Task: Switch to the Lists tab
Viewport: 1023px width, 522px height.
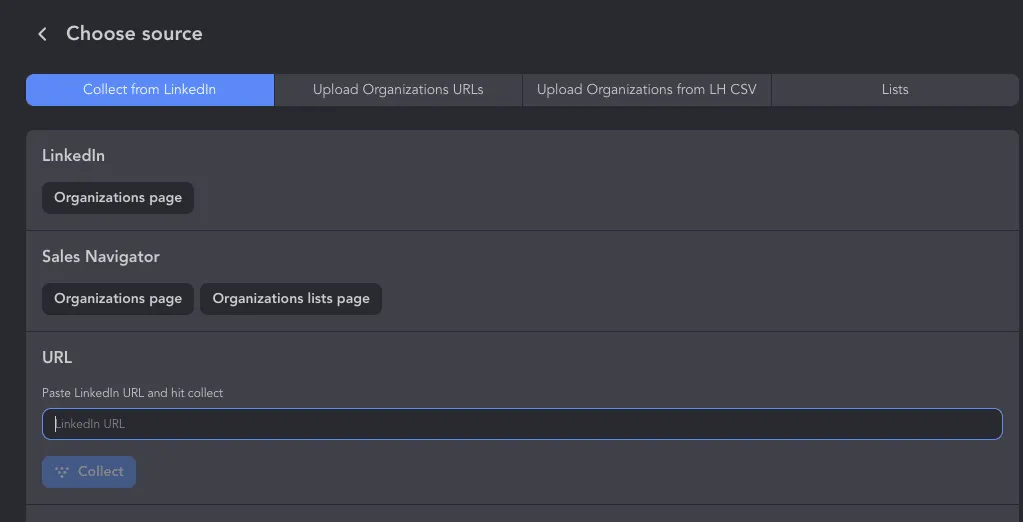Action: click(895, 89)
